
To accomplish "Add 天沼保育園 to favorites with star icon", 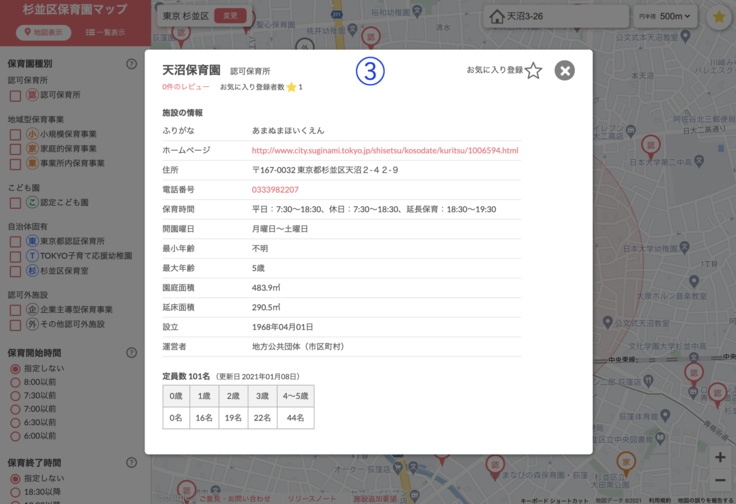I will (x=533, y=71).
